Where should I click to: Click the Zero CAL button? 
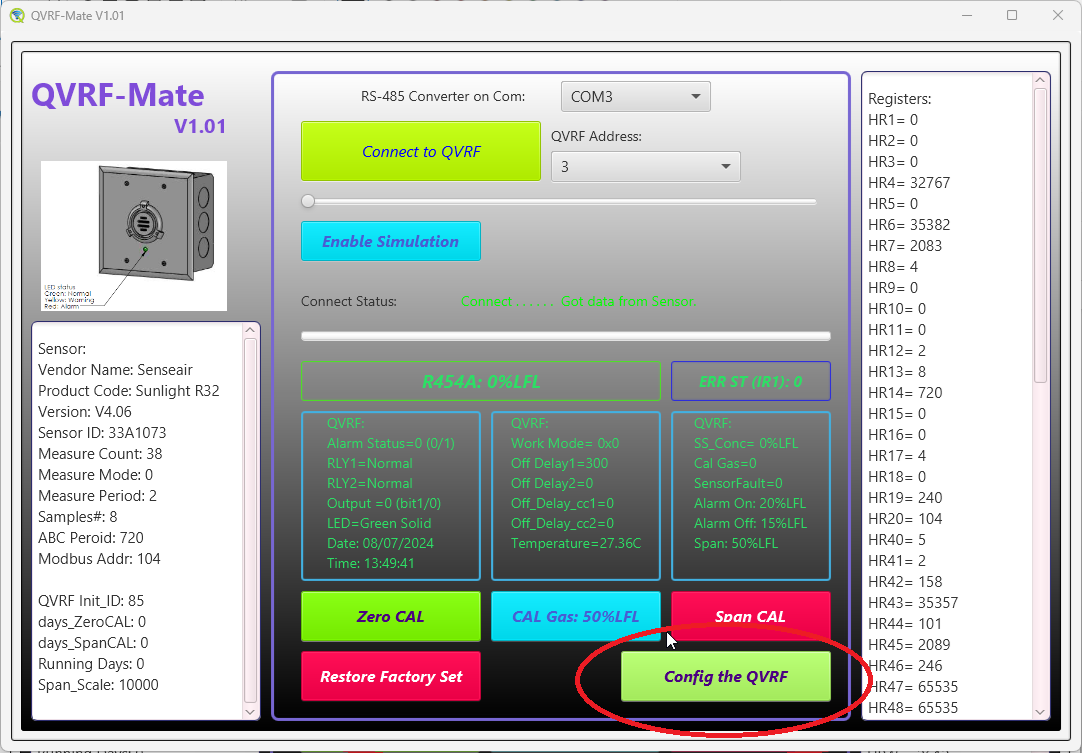click(x=391, y=616)
